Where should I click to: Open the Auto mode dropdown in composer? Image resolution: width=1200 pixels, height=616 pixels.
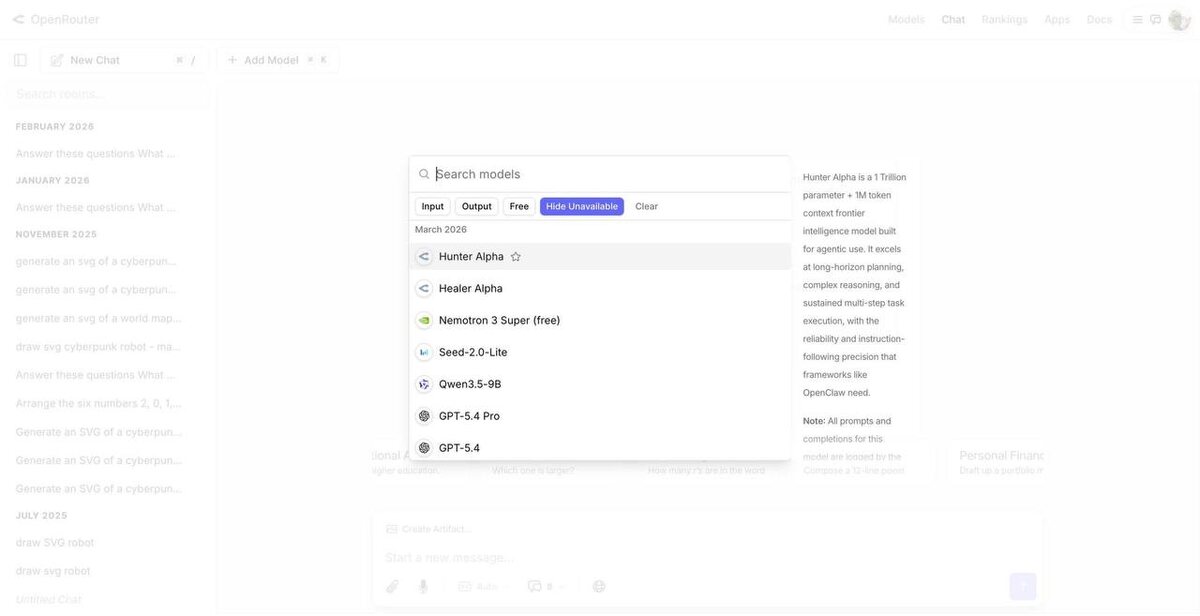[x=483, y=587]
